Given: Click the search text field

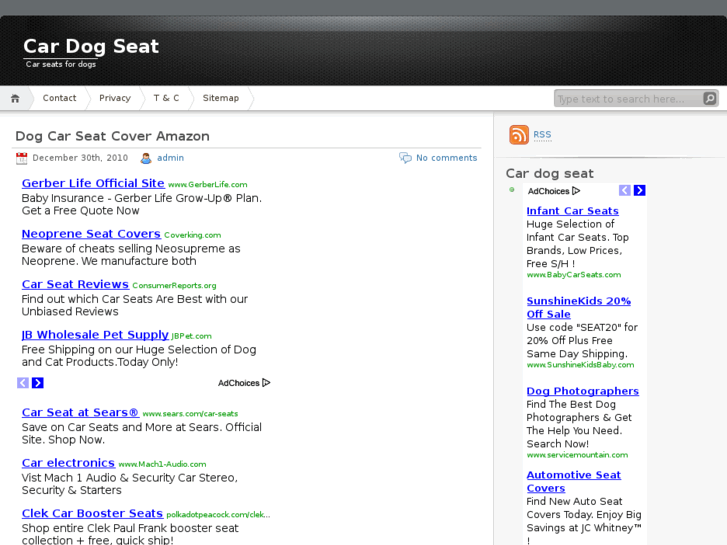Looking at the screenshot, I should (x=629, y=98).
